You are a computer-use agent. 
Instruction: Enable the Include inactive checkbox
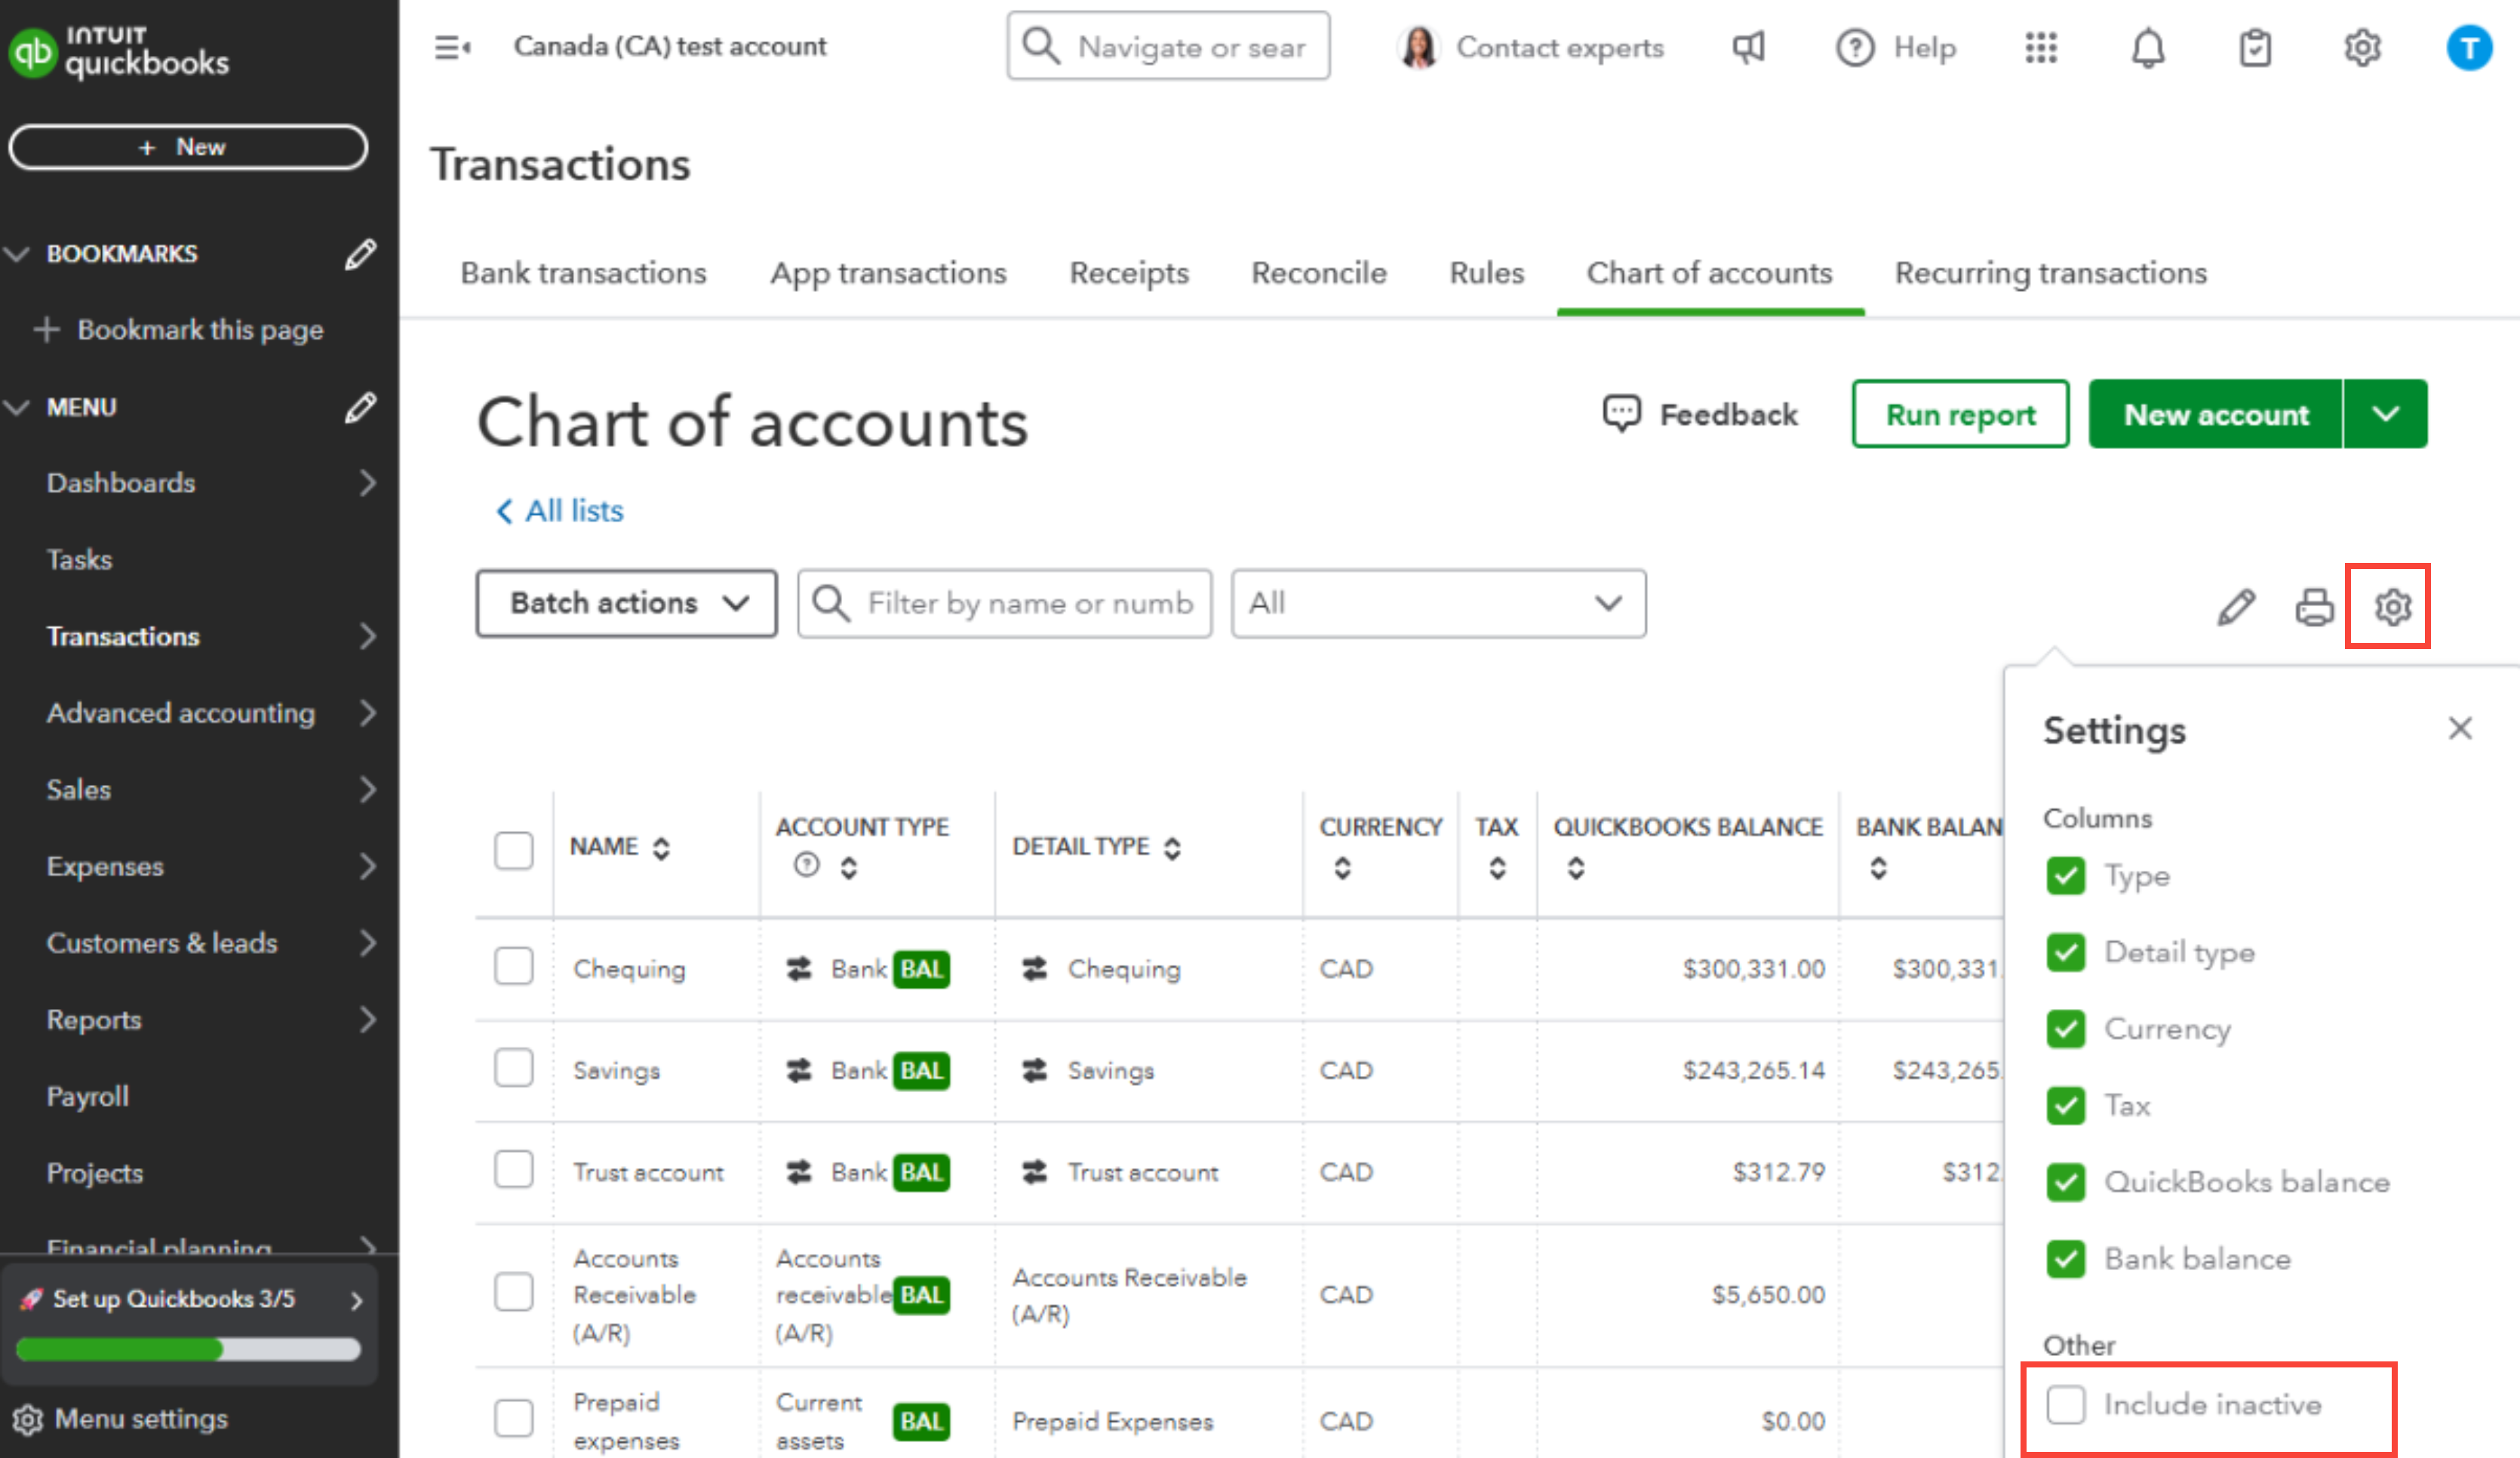2065,1404
